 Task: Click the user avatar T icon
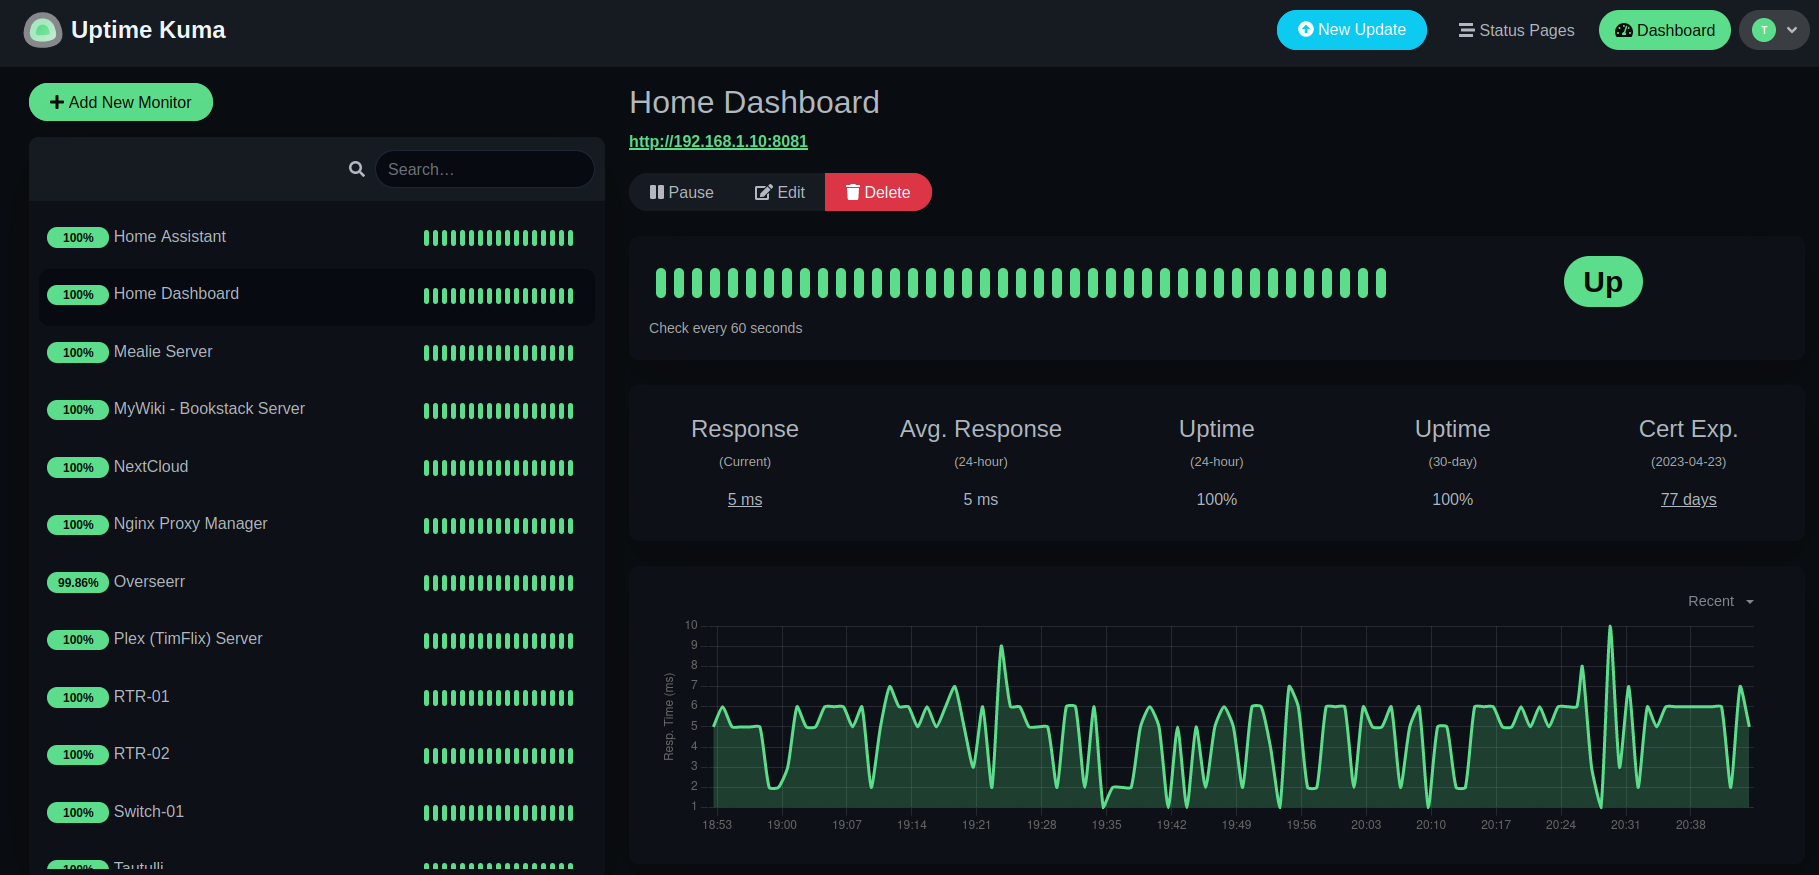pyautogui.click(x=1764, y=30)
